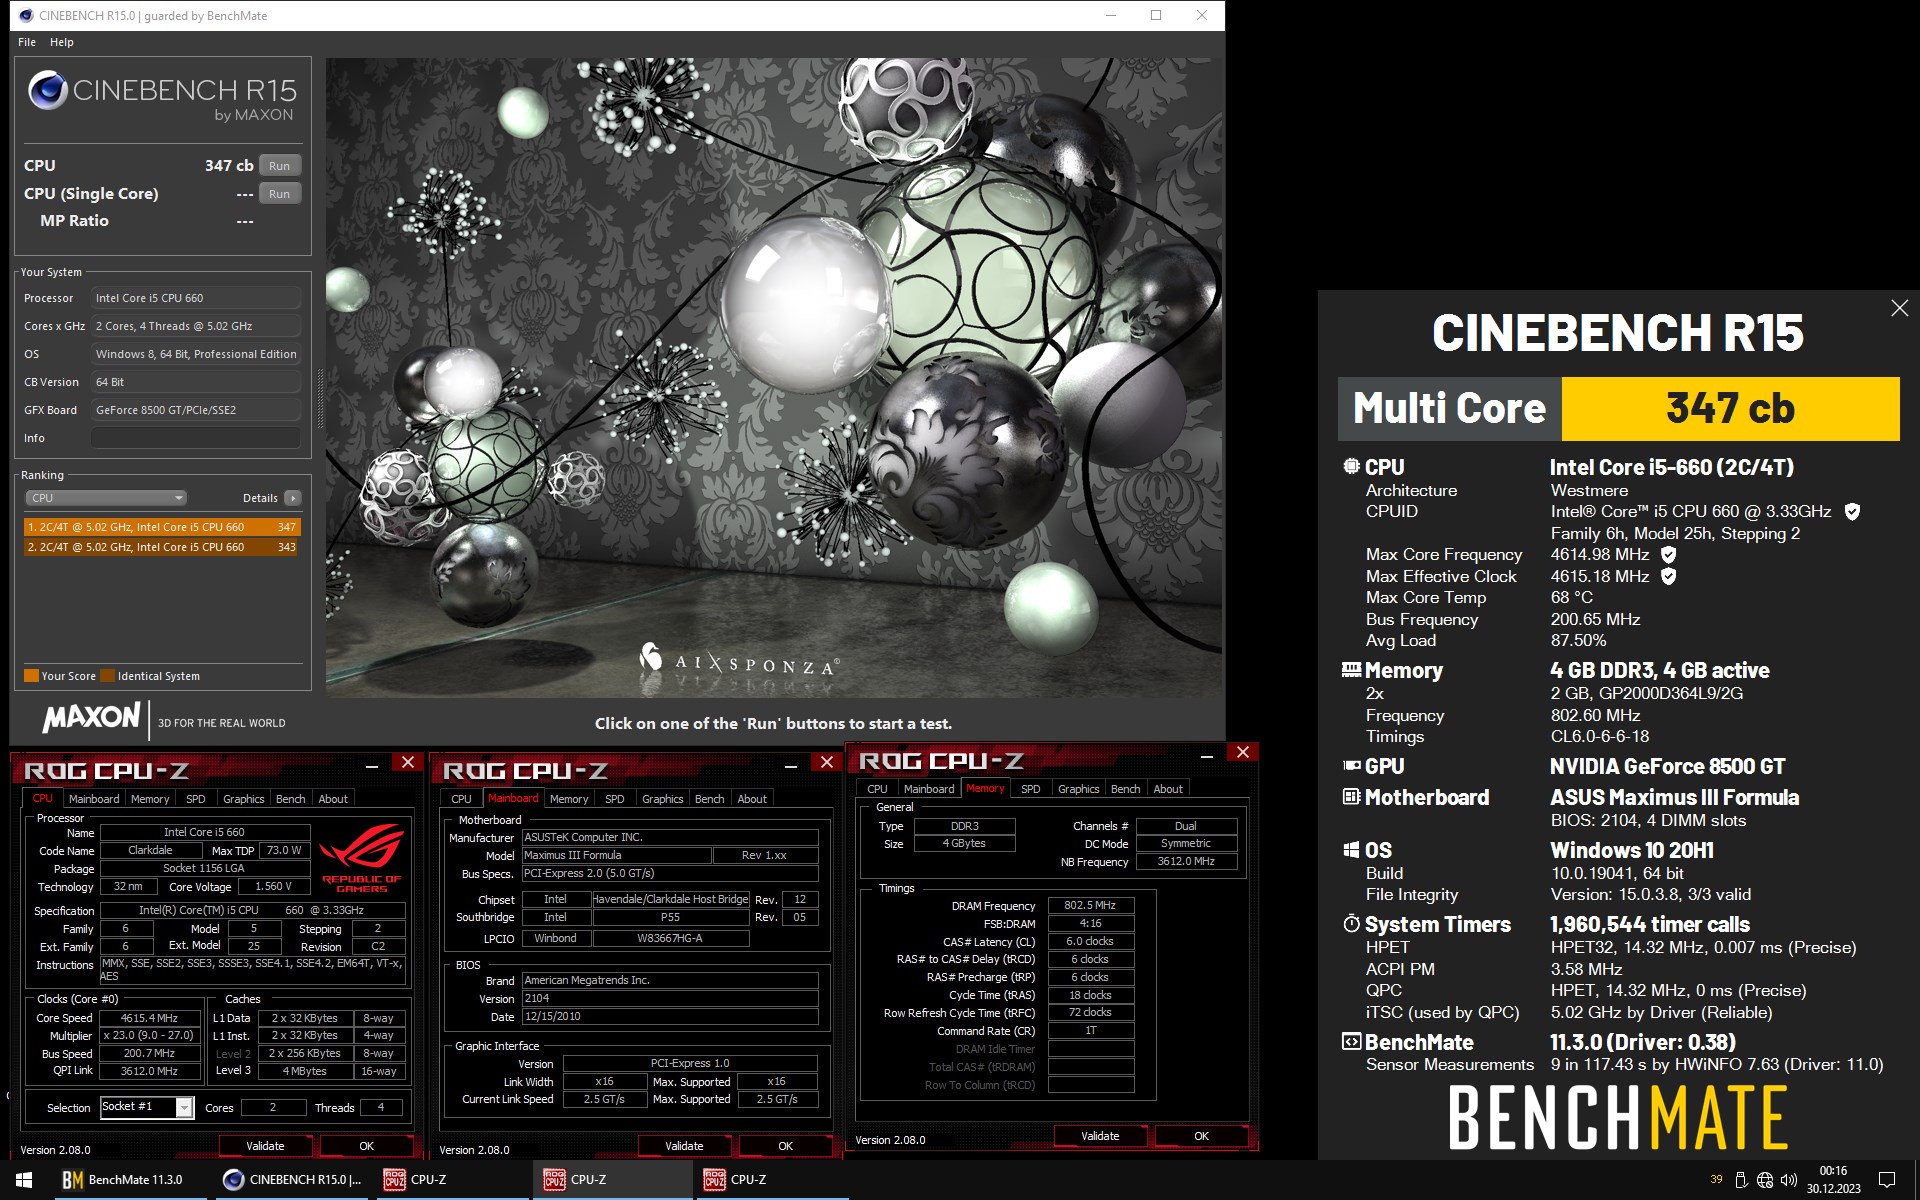Click the network globe tray icon
Viewport: 1920px width, 1200px height.
[1765, 1180]
